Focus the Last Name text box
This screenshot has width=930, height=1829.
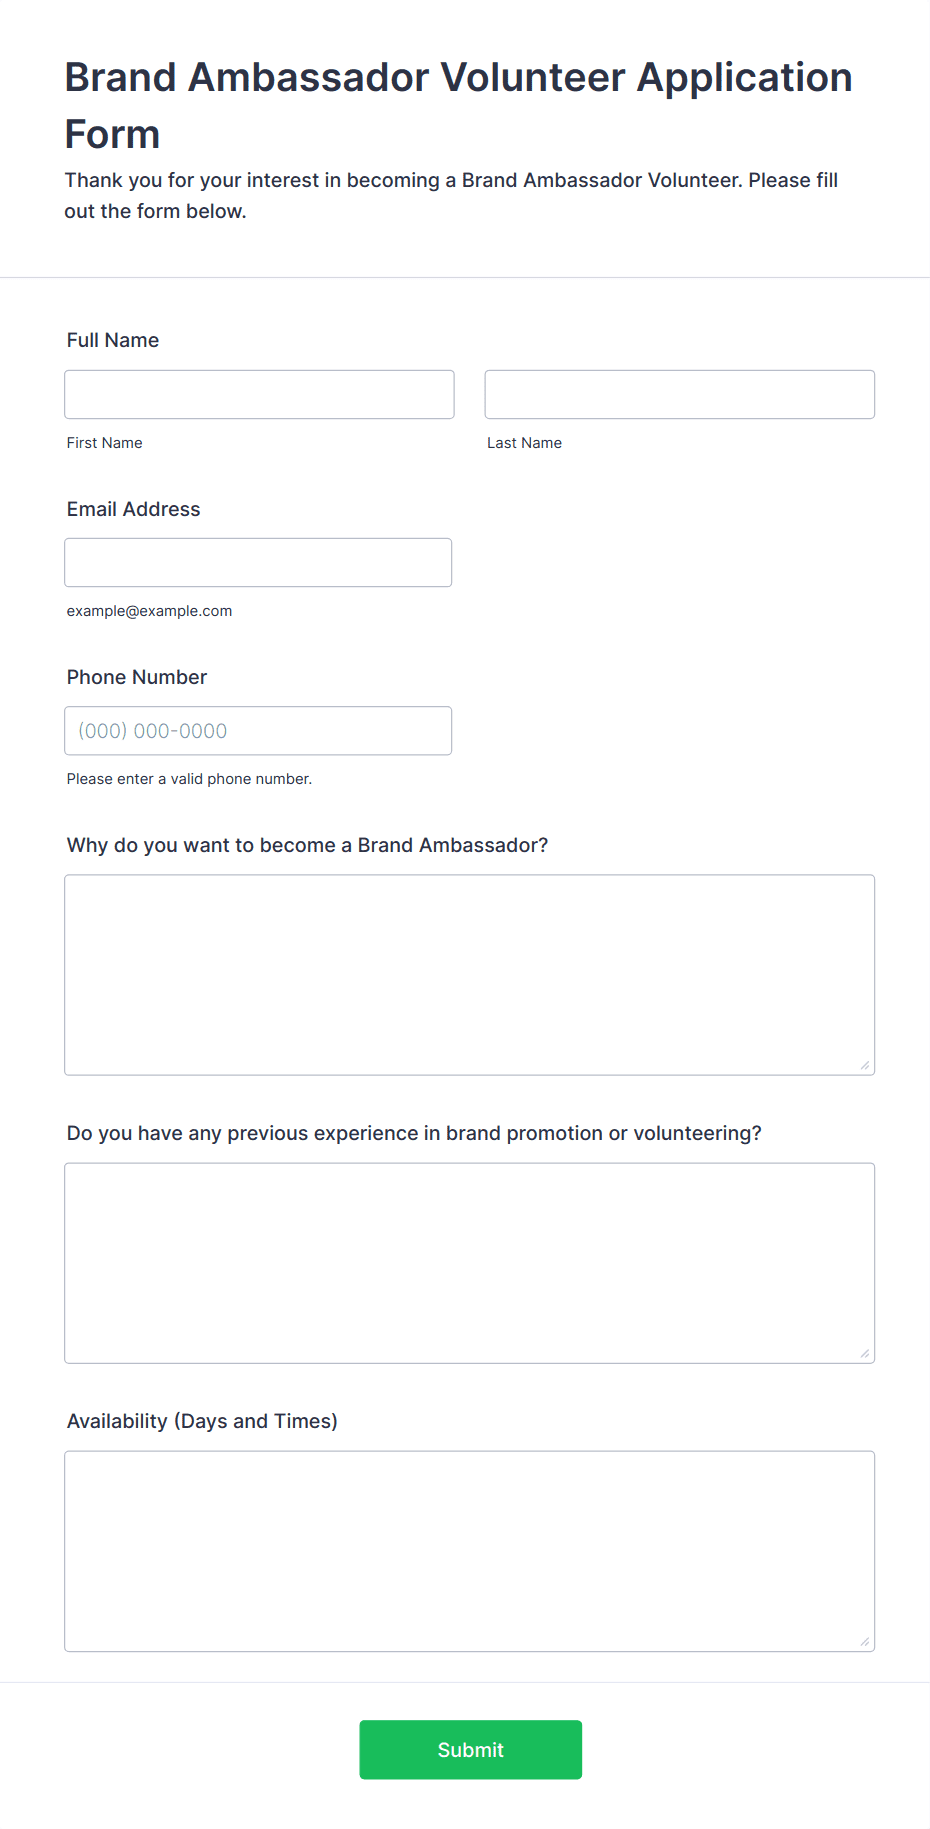coord(679,394)
